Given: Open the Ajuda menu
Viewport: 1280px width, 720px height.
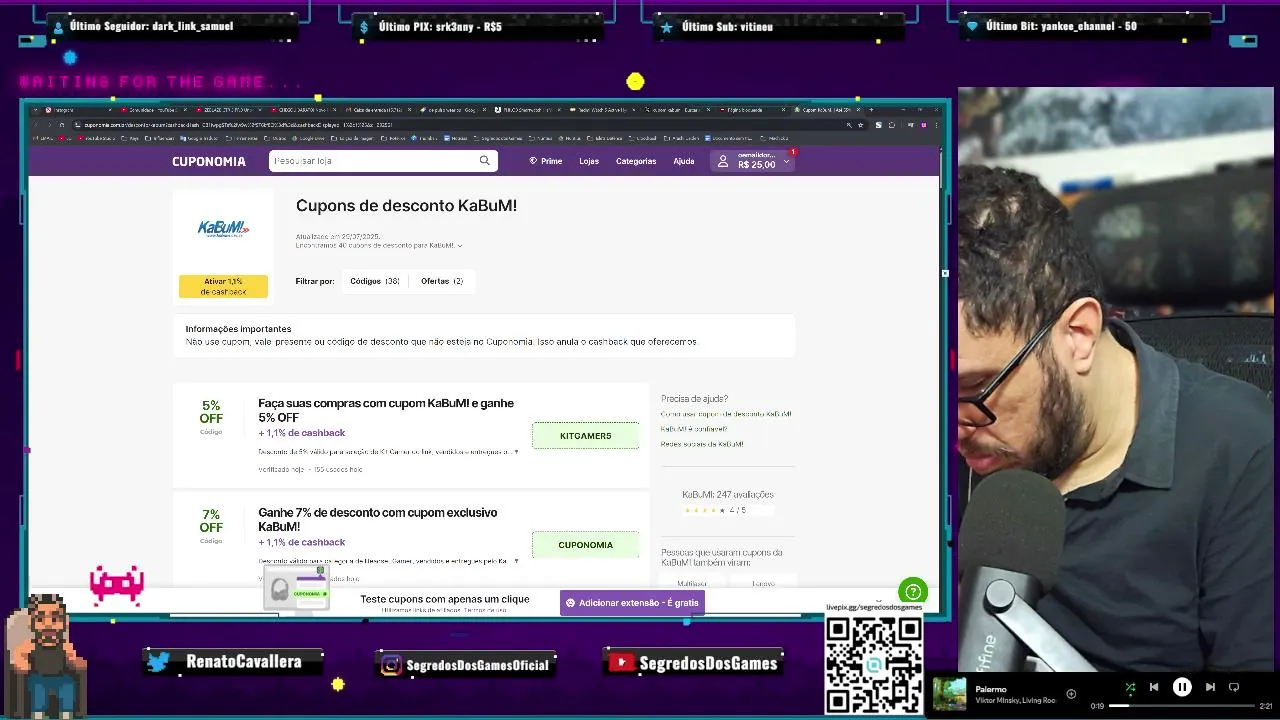Looking at the screenshot, I should 684,161.
